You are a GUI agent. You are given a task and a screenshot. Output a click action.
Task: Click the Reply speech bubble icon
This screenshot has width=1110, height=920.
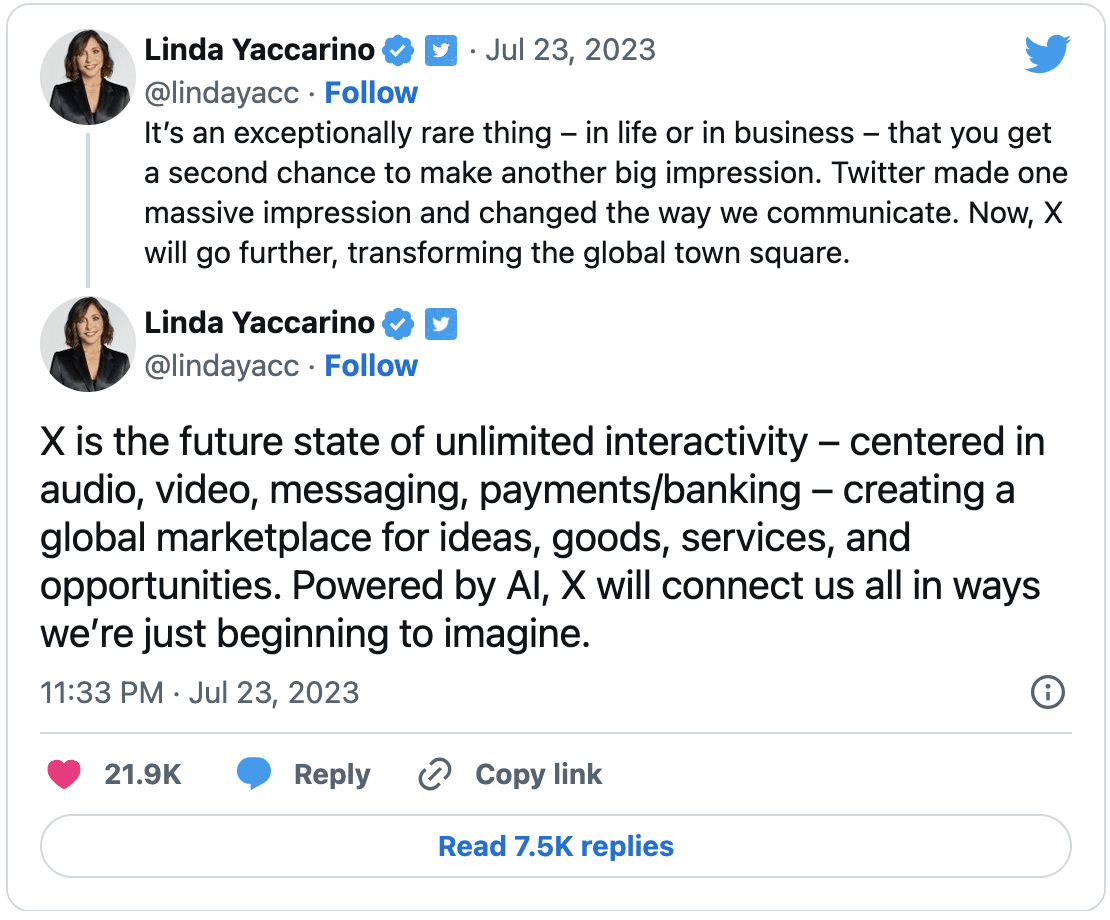click(x=254, y=774)
